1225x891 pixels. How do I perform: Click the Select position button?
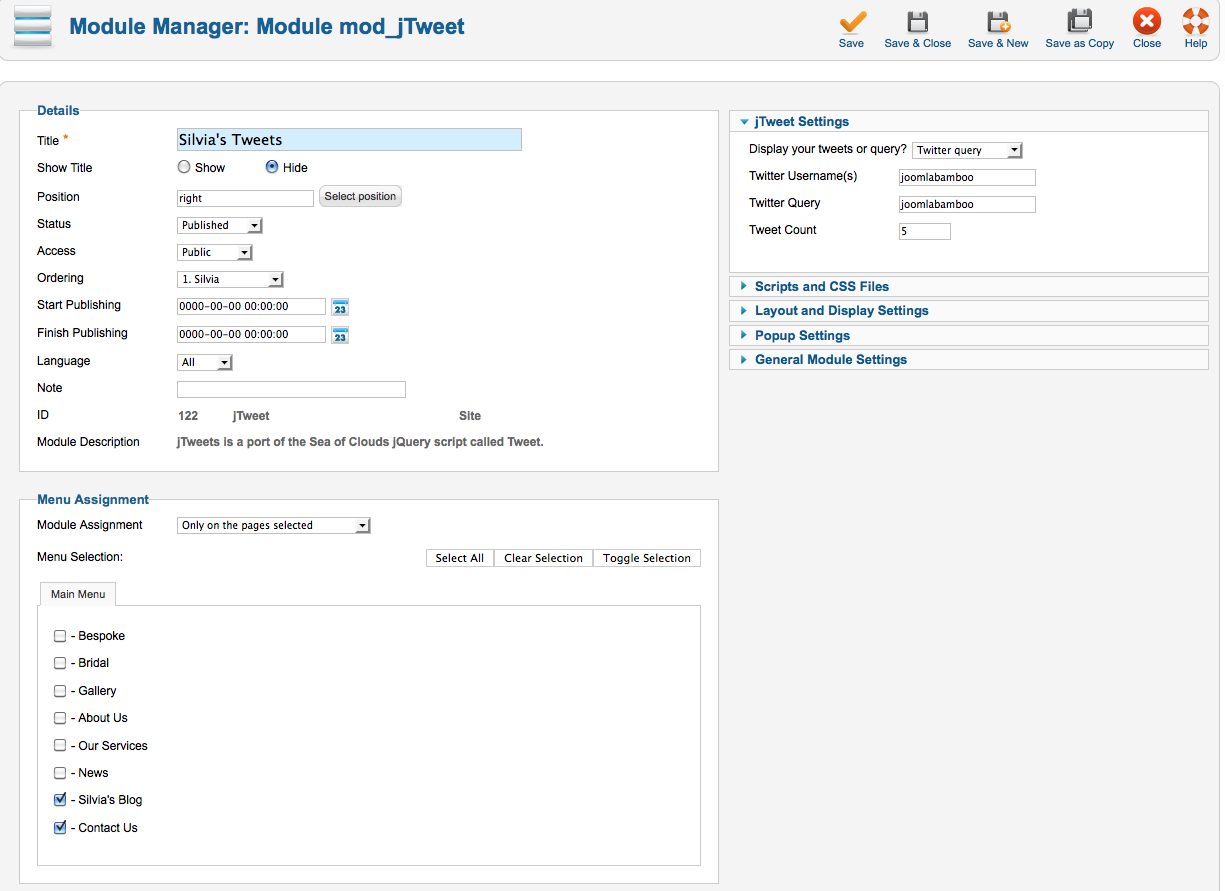point(360,197)
